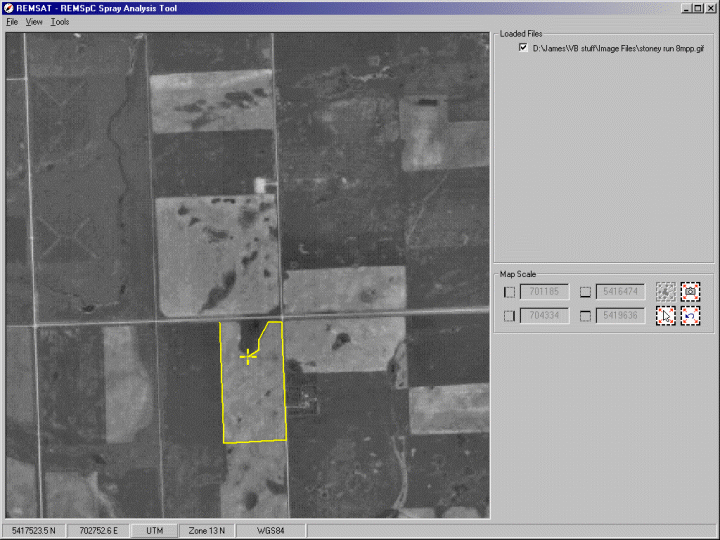
Task: Click the undo extent arrow icon
Action: (x=690, y=316)
